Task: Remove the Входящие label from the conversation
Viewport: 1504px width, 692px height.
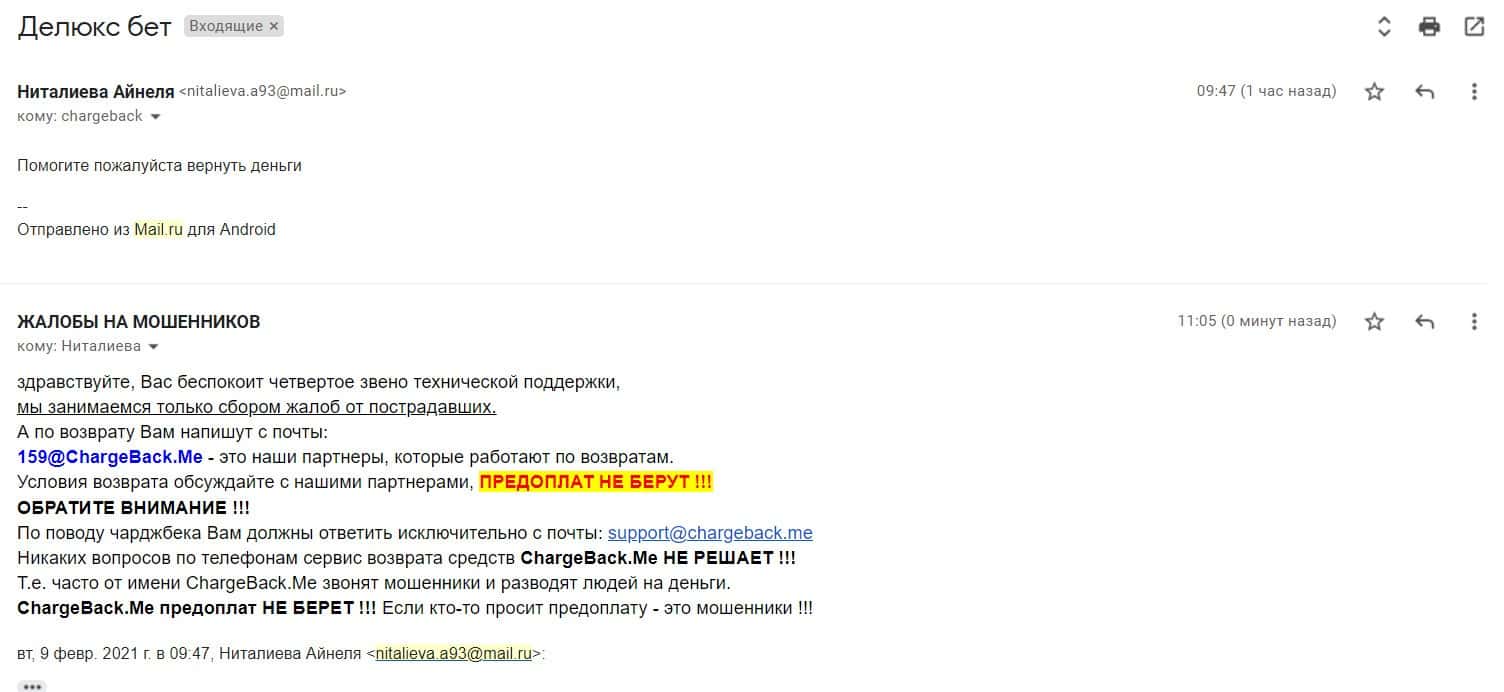Action: tap(274, 27)
